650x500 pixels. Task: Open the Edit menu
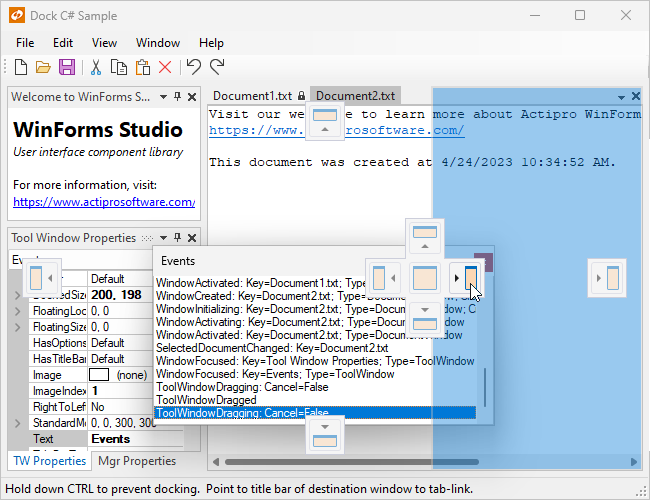coord(63,43)
